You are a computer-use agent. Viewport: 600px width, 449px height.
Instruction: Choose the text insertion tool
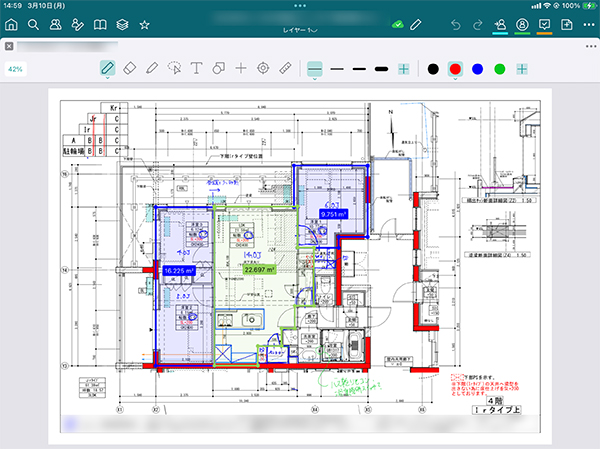[x=196, y=68]
